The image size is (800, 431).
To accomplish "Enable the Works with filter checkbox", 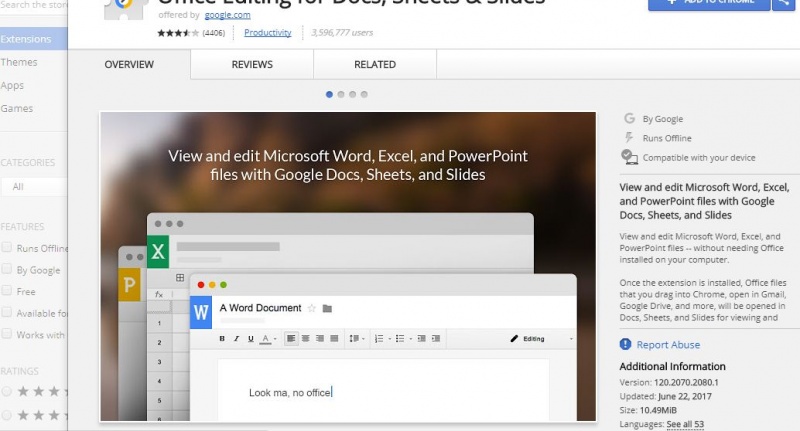I will coord(7,334).
